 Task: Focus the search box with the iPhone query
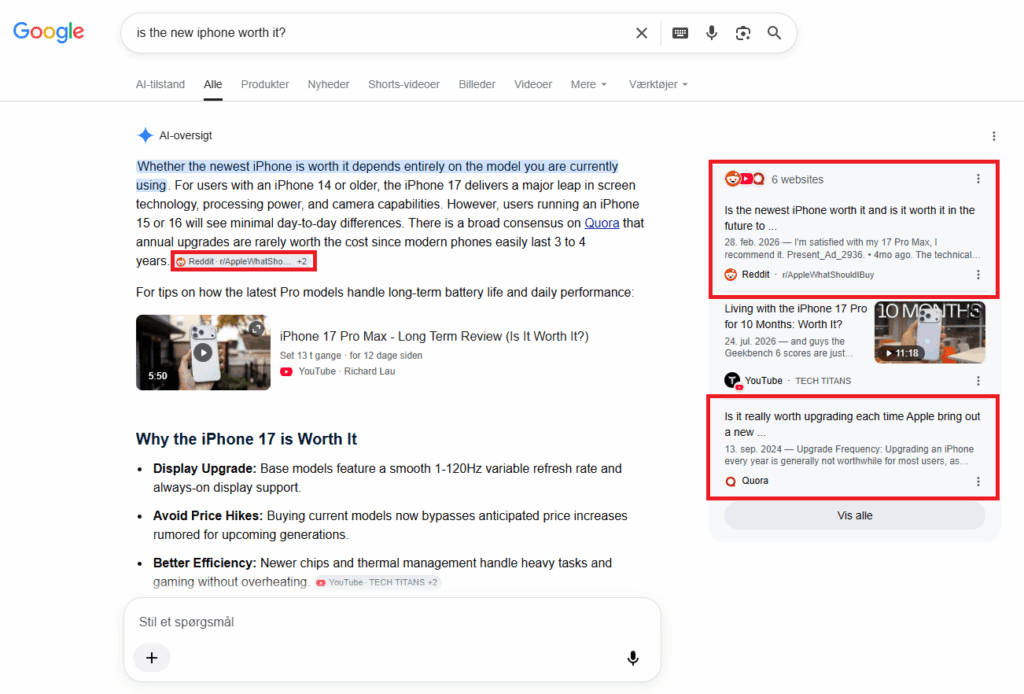tap(379, 33)
